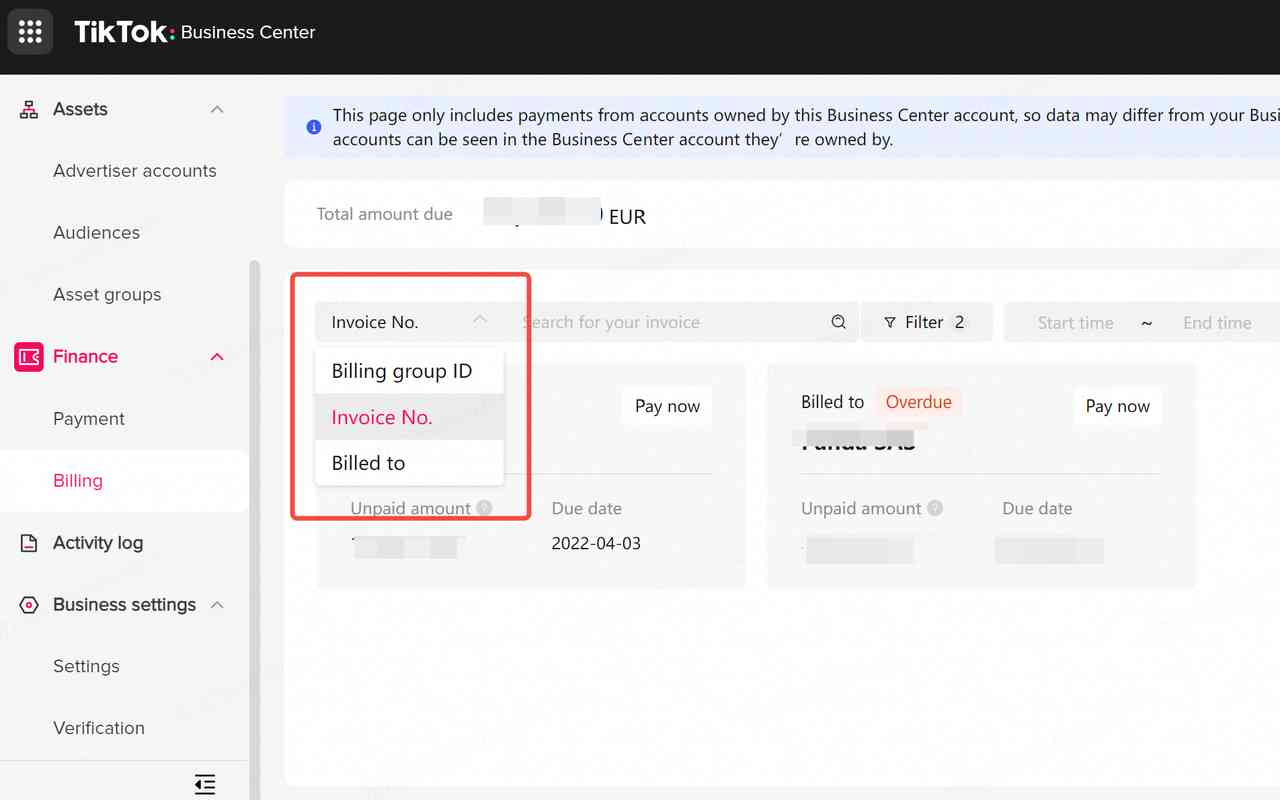
Task: Click the Start time date field
Action: tap(1076, 322)
